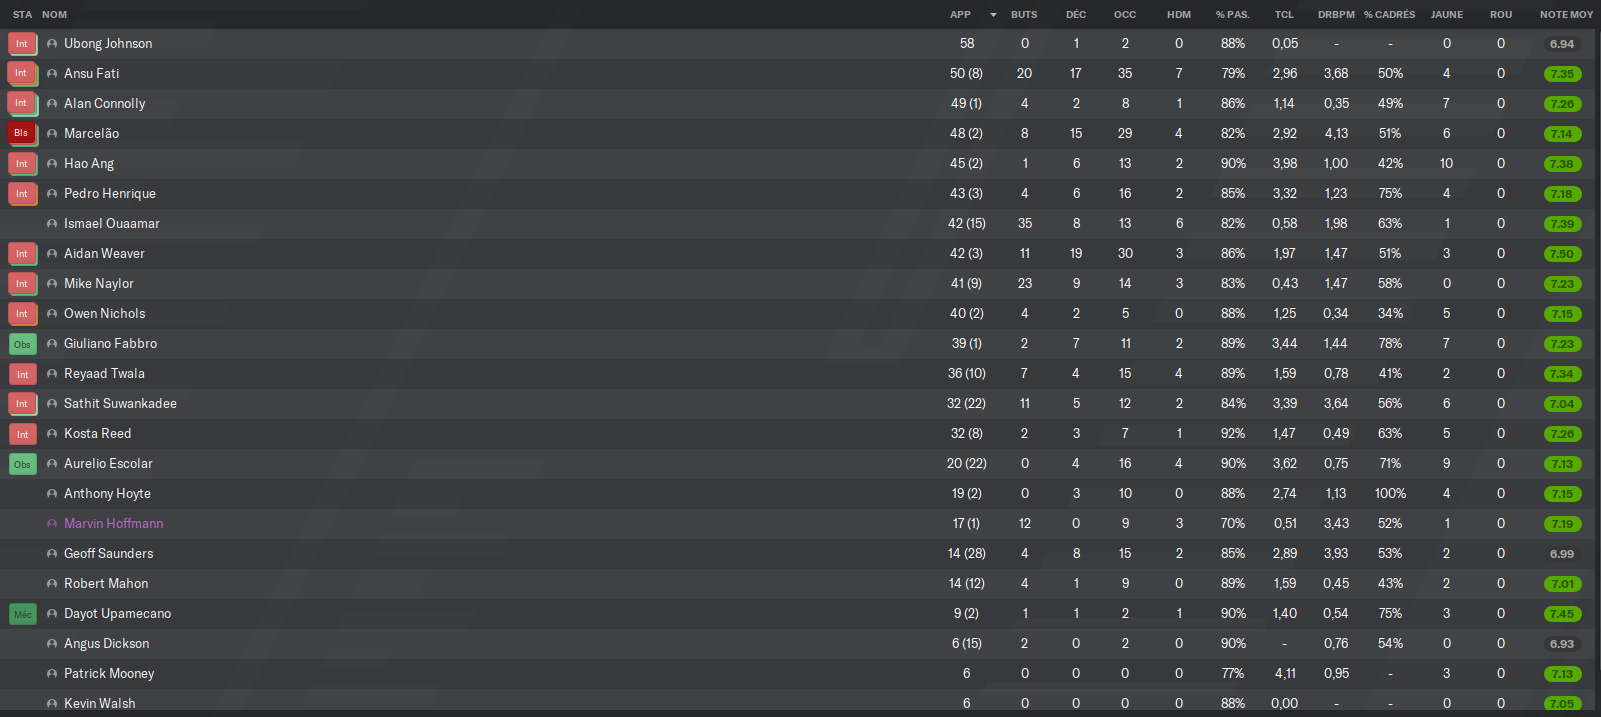The image size is (1601, 717).
Task: Click the Obs badge beside Aurelio Escolar
Action: point(22,464)
